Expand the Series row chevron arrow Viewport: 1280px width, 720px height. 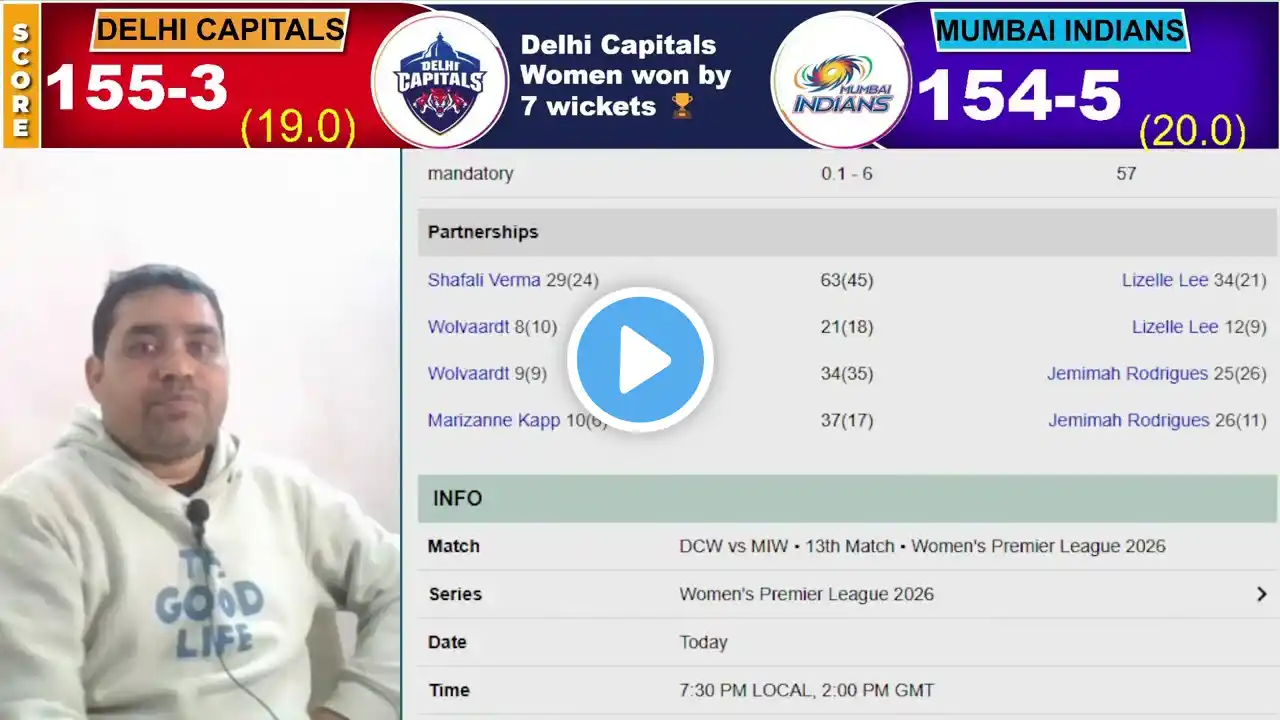click(1261, 594)
